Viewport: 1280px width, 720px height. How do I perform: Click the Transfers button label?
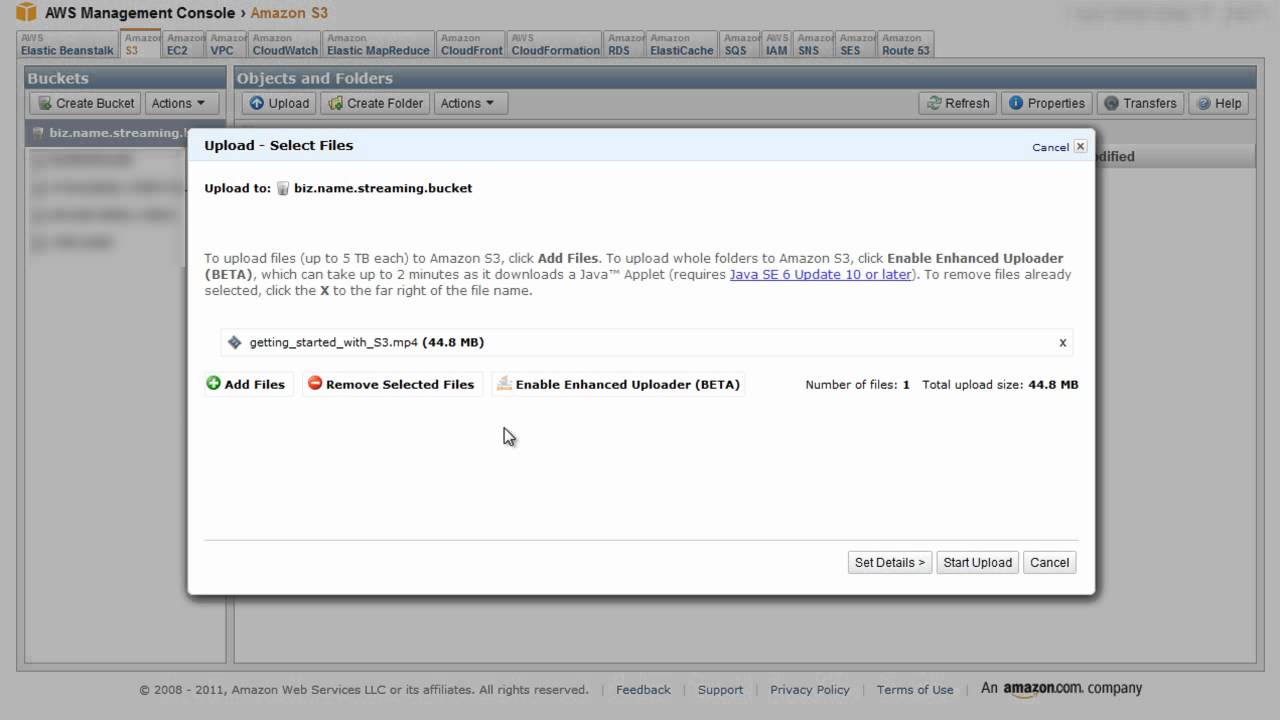coord(1150,103)
